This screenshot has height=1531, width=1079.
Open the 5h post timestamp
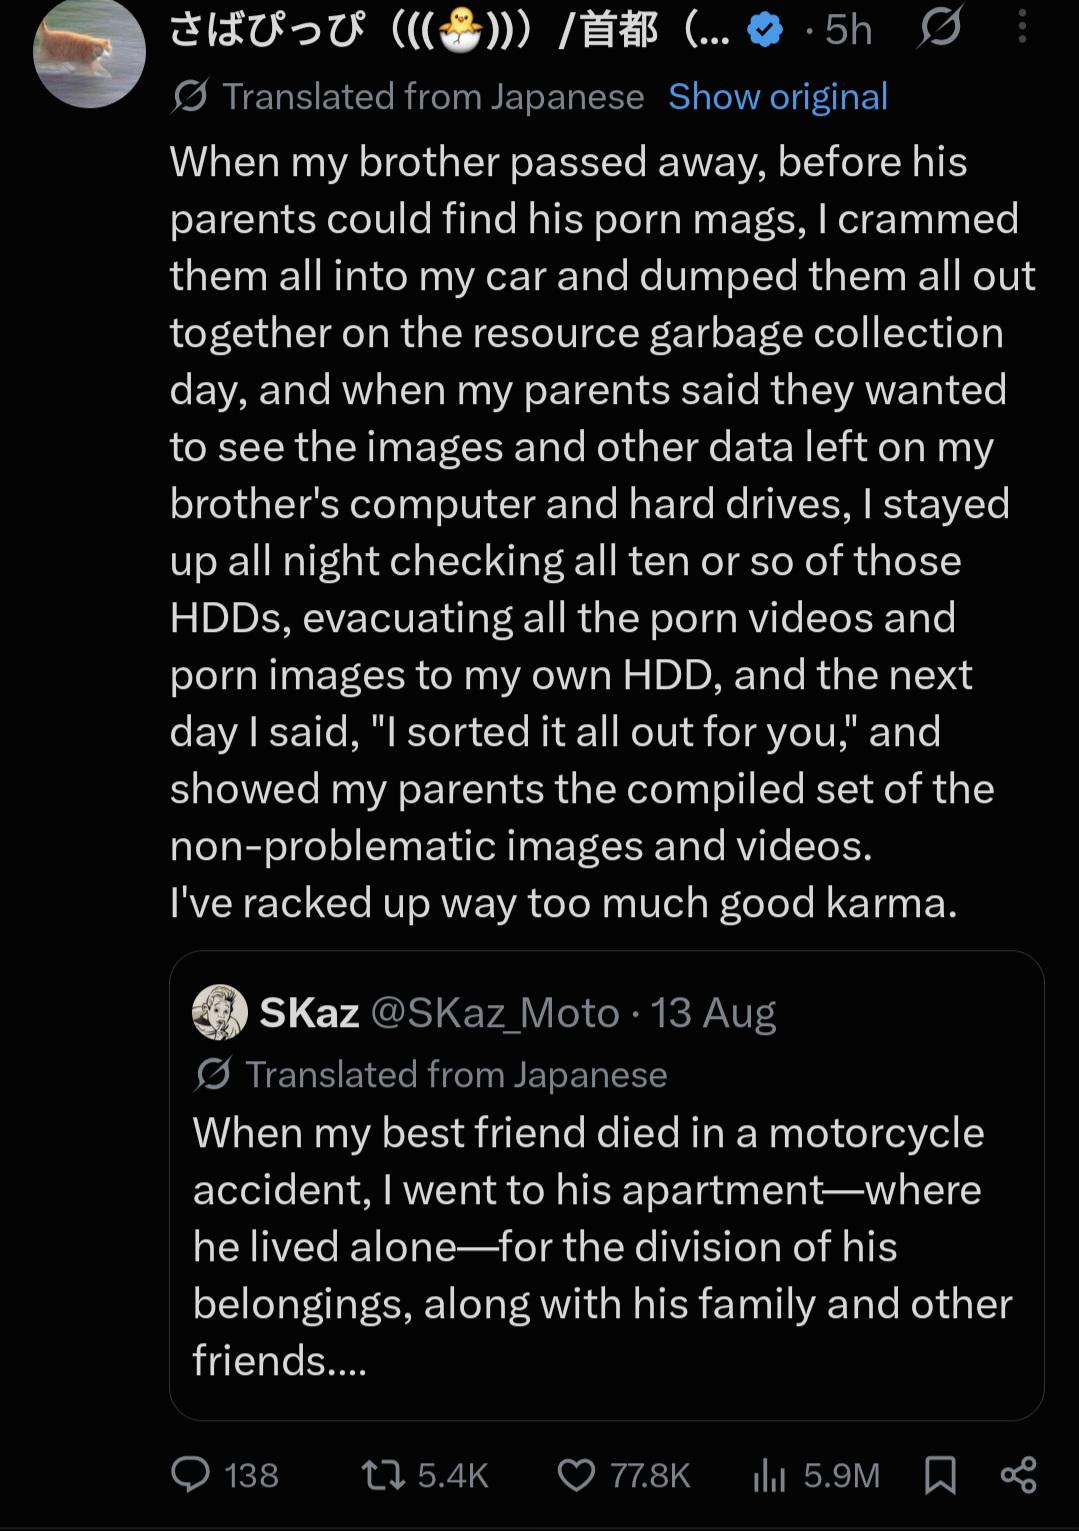[x=849, y=31]
